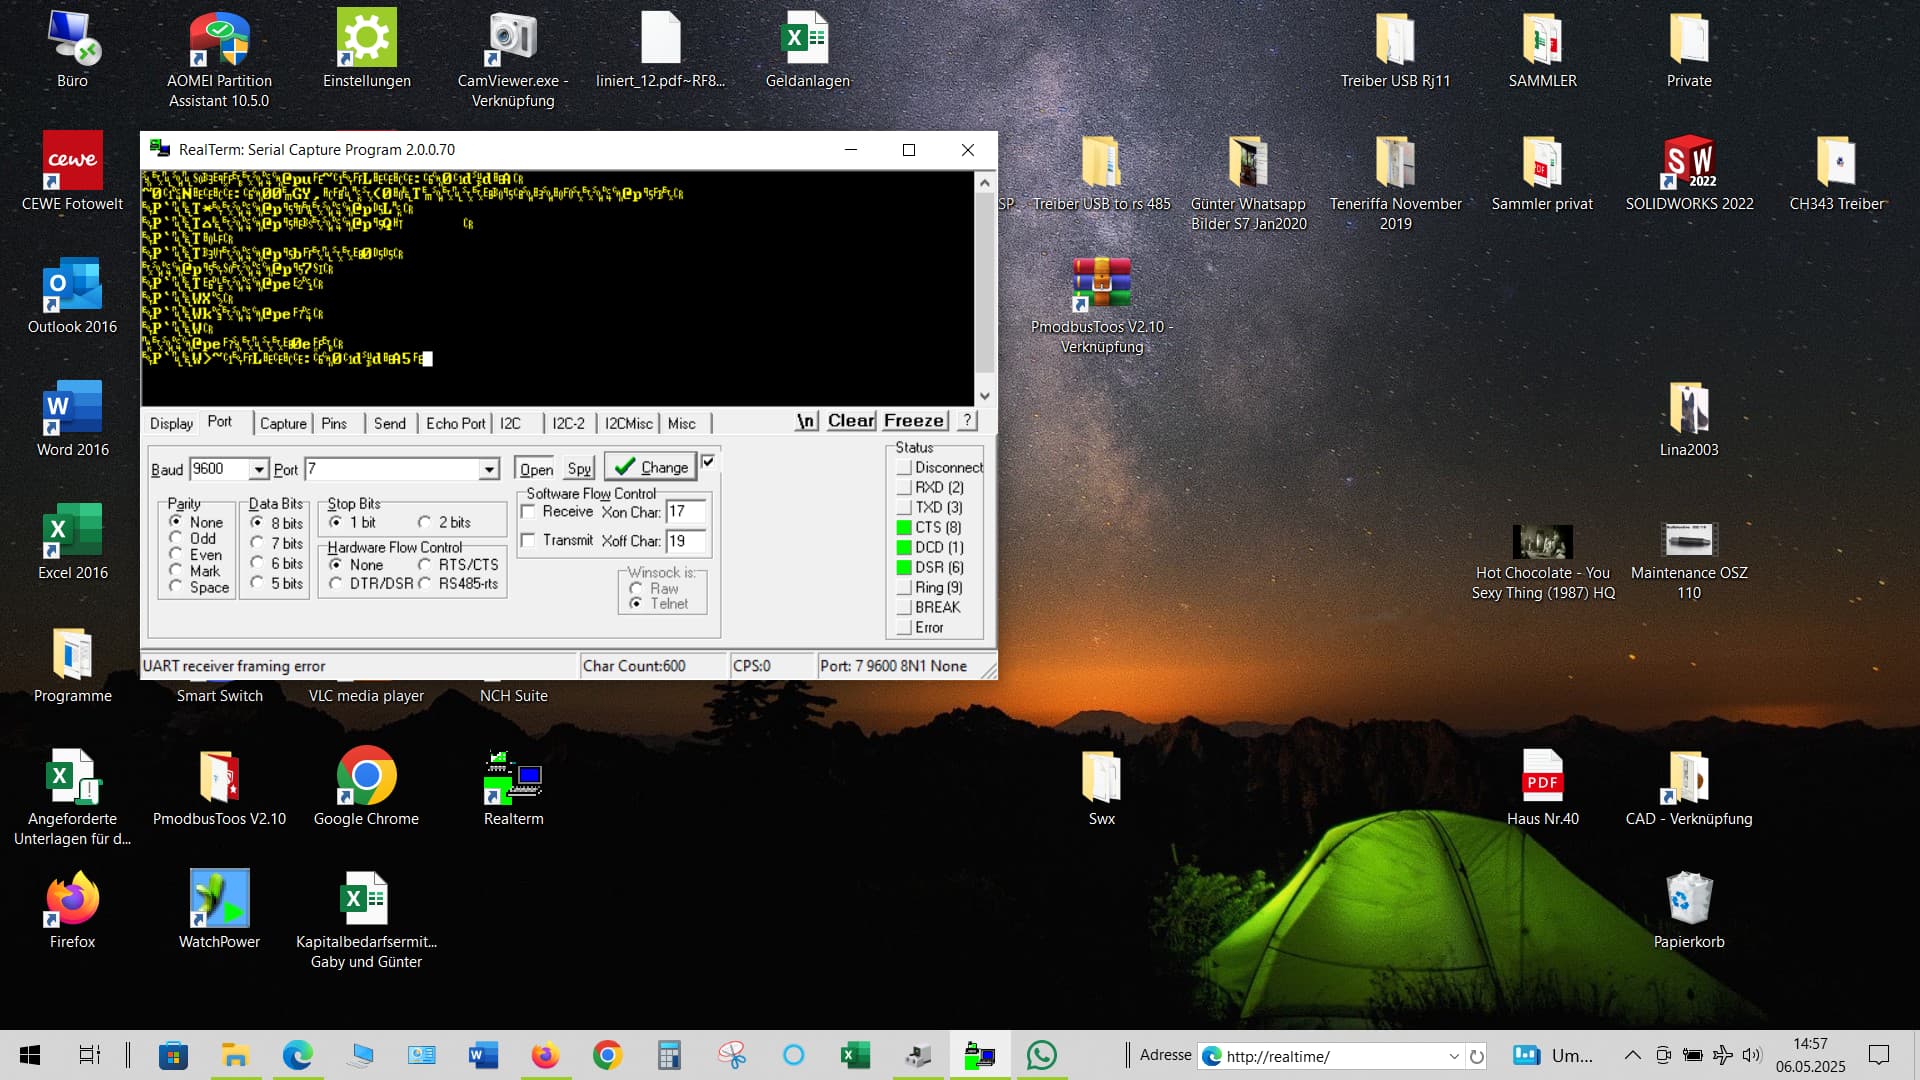The image size is (1920, 1080).
Task: Click the Xoff Char input field
Action: 686,541
